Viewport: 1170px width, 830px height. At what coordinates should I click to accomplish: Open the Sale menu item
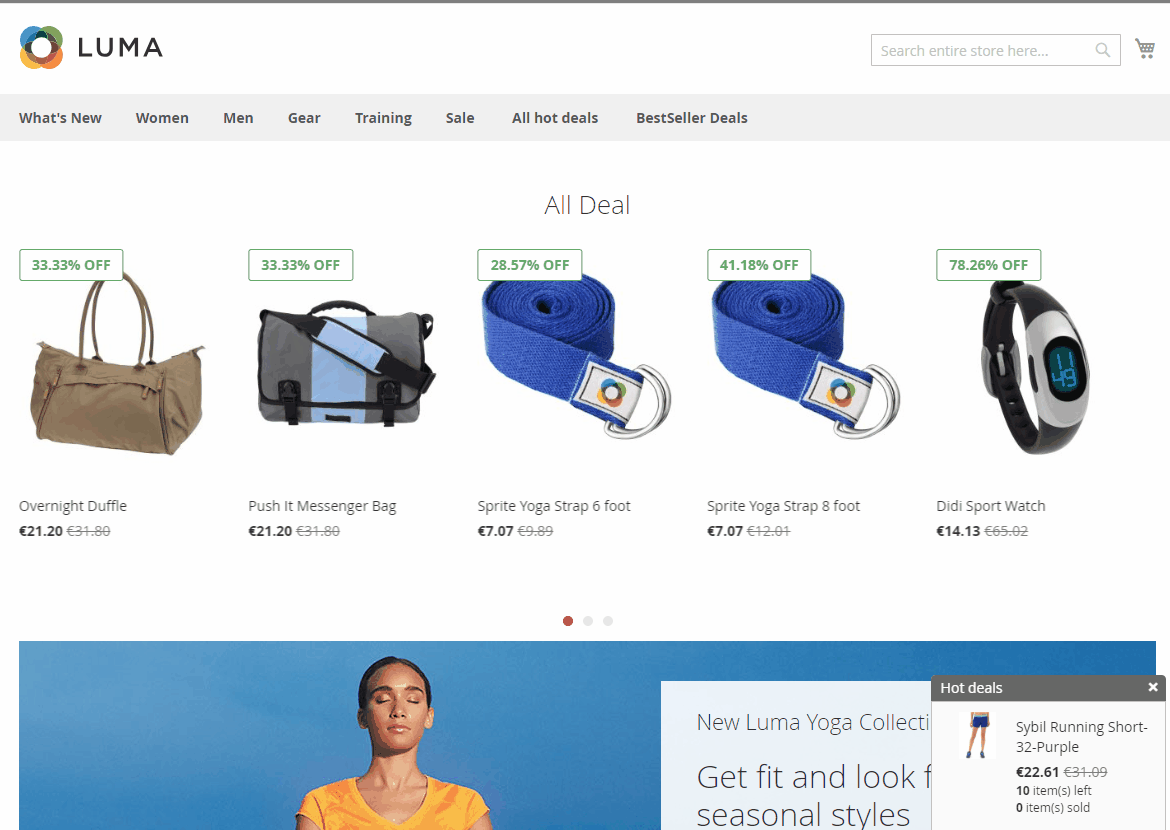460,118
